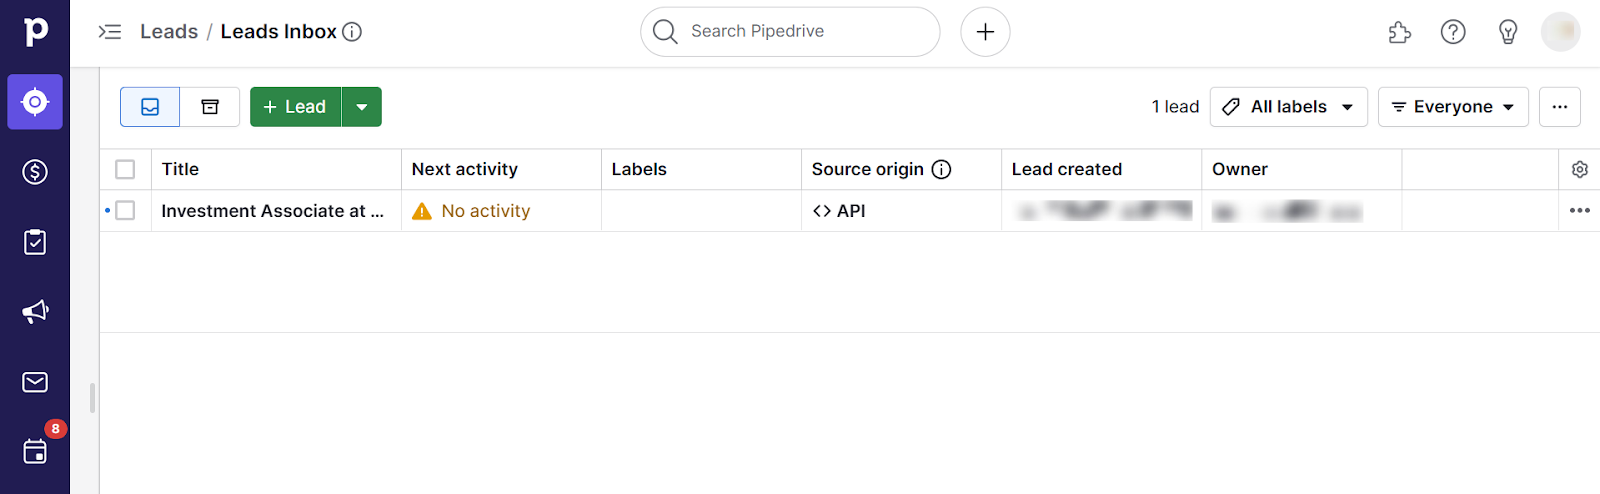Open Campaigns megaphone icon in sidebar

pyautogui.click(x=35, y=312)
